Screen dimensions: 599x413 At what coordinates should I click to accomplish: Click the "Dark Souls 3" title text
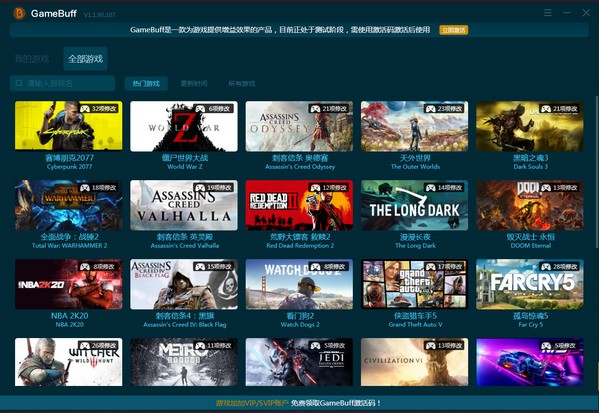[x=531, y=167]
